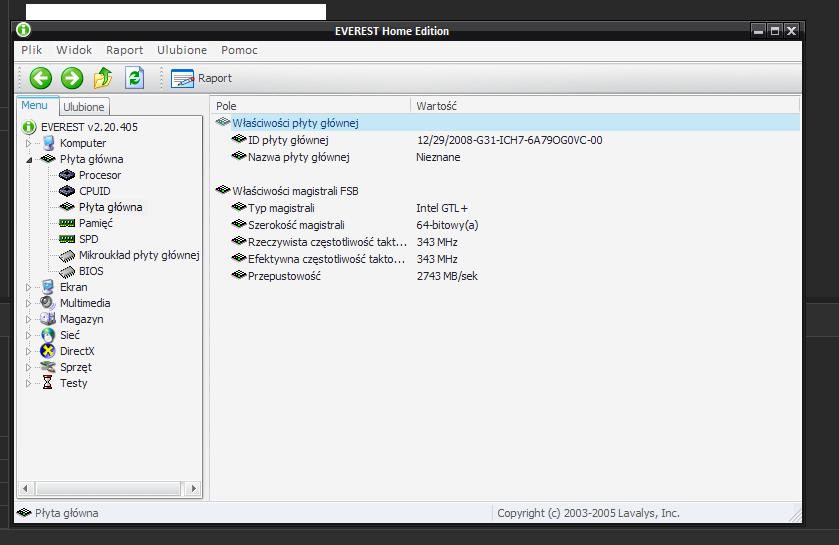Click the SPD memory module icon
The width and height of the screenshot is (839, 545).
click(x=67, y=239)
